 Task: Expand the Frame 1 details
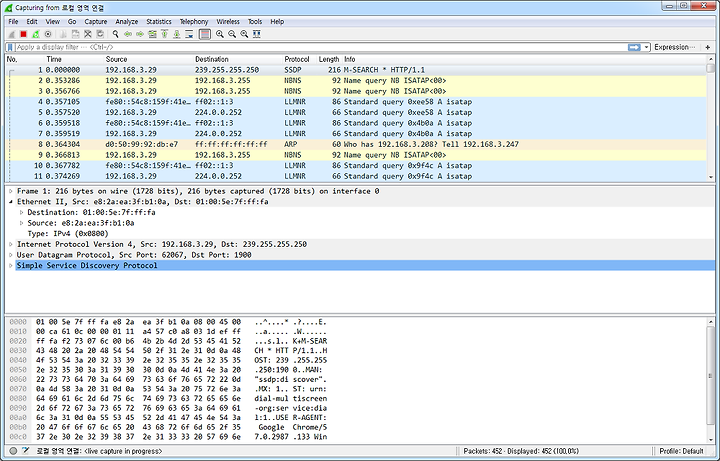(11, 191)
